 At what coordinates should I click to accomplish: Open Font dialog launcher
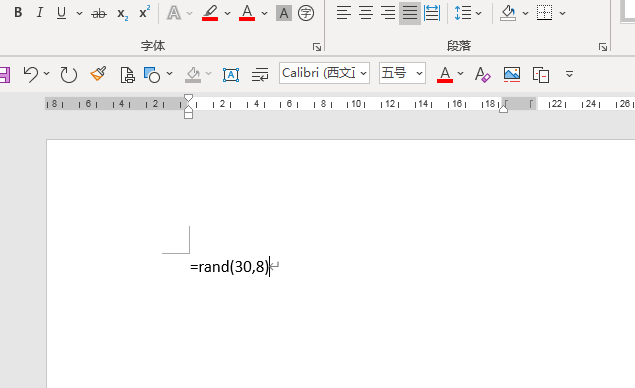click(317, 47)
